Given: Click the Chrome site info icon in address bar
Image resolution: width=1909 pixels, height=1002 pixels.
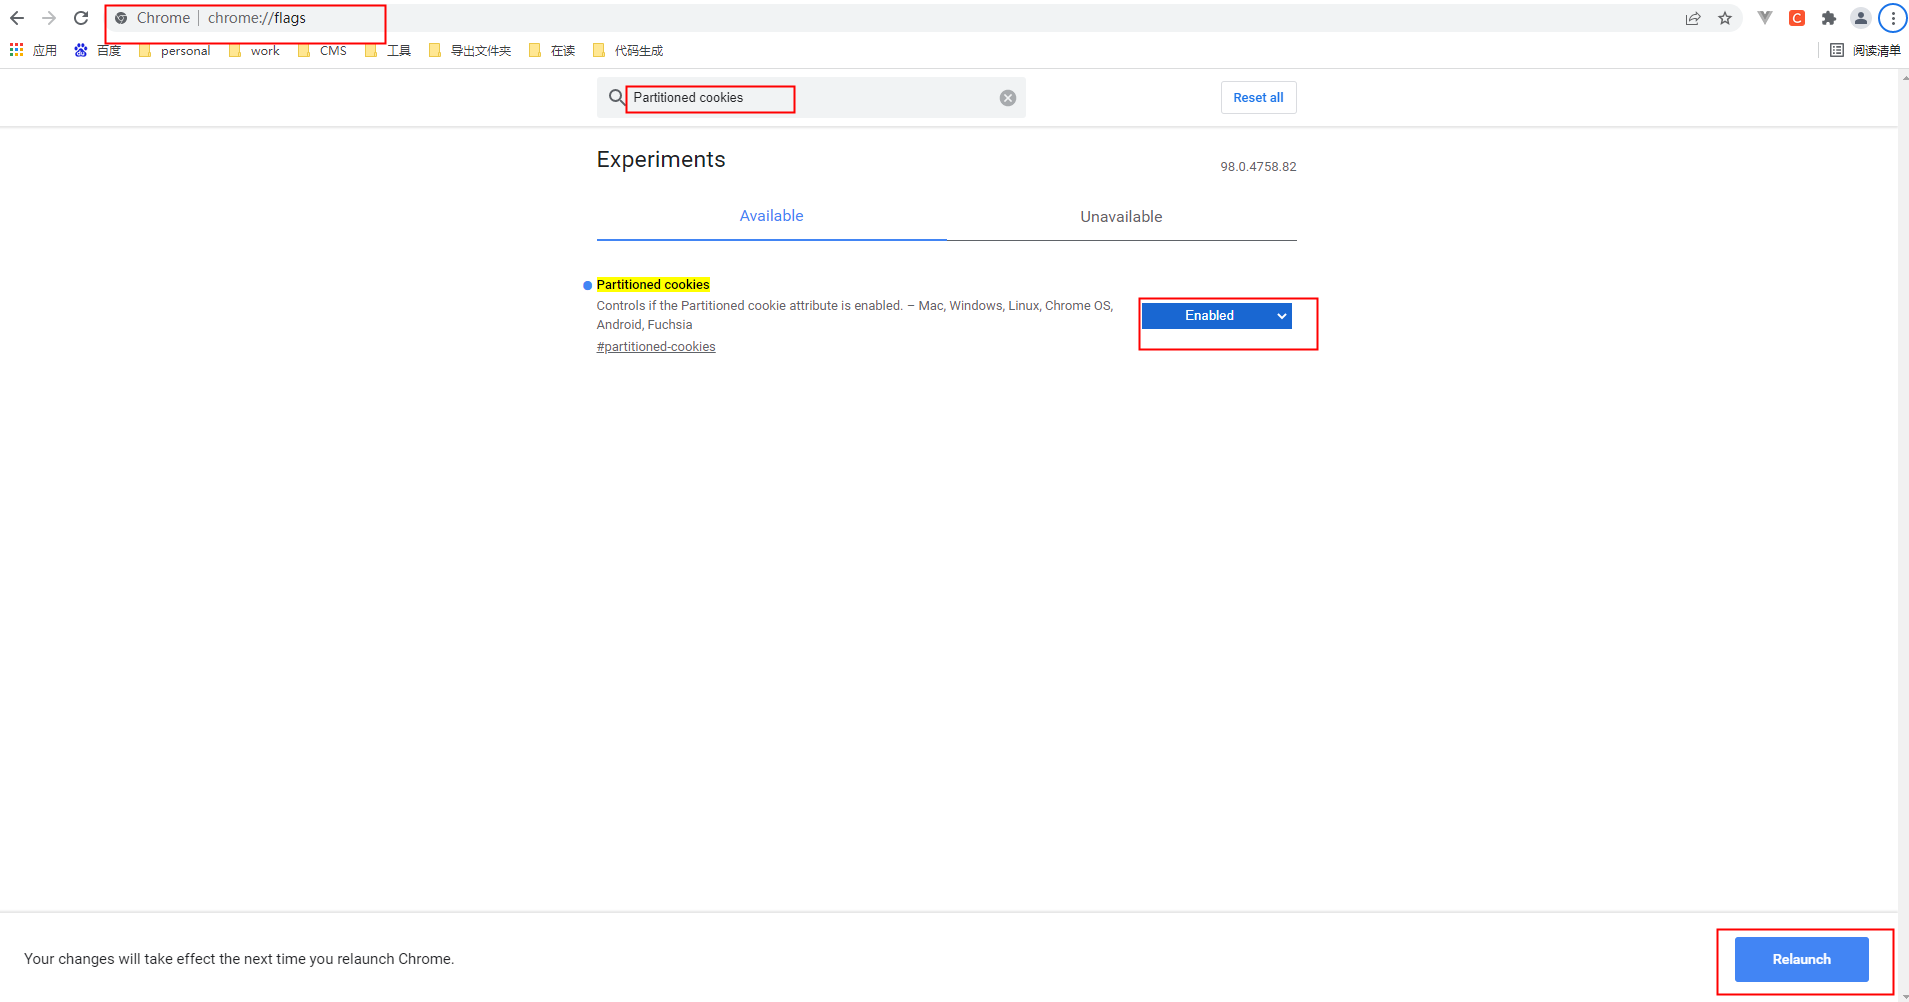Looking at the screenshot, I should pos(121,18).
